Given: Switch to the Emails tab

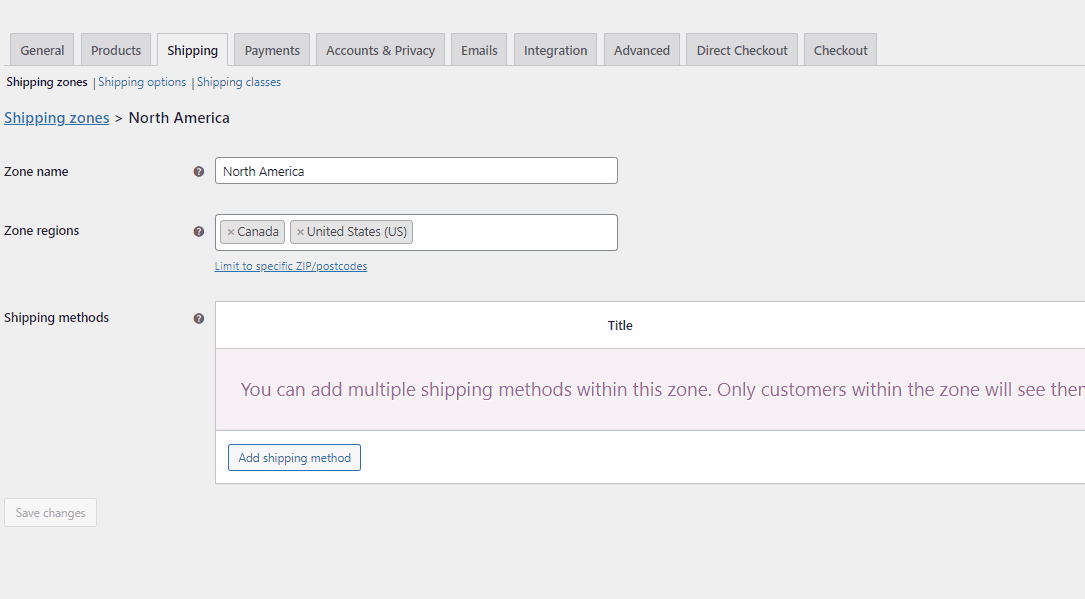Looking at the screenshot, I should 479,50.
